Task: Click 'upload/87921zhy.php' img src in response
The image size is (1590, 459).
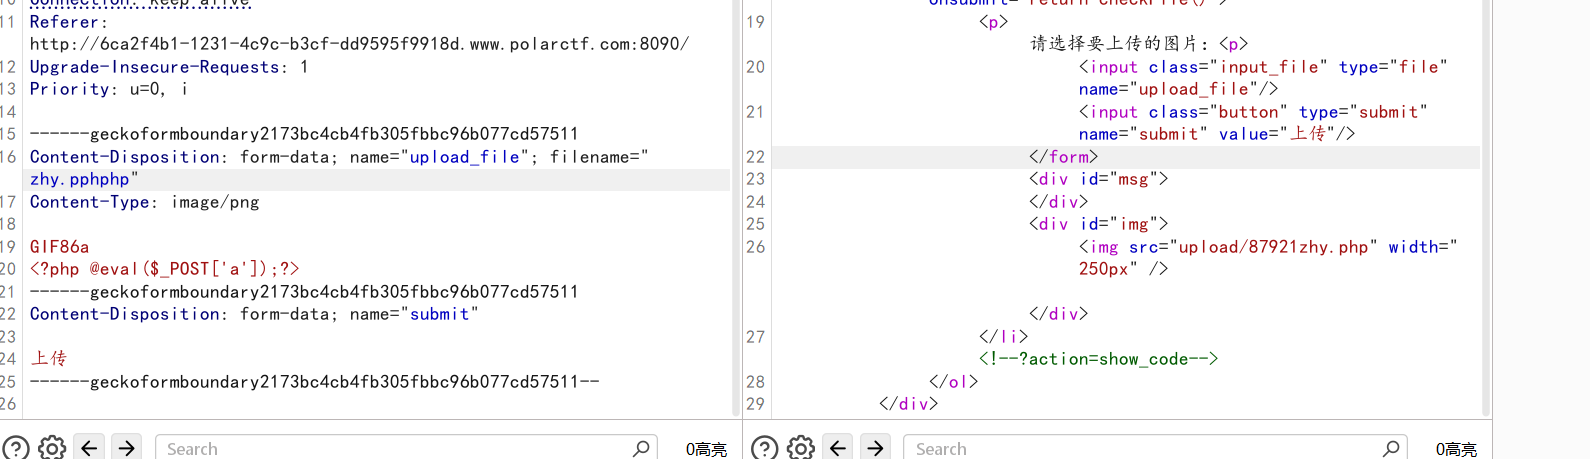Action: [1273, 247]
